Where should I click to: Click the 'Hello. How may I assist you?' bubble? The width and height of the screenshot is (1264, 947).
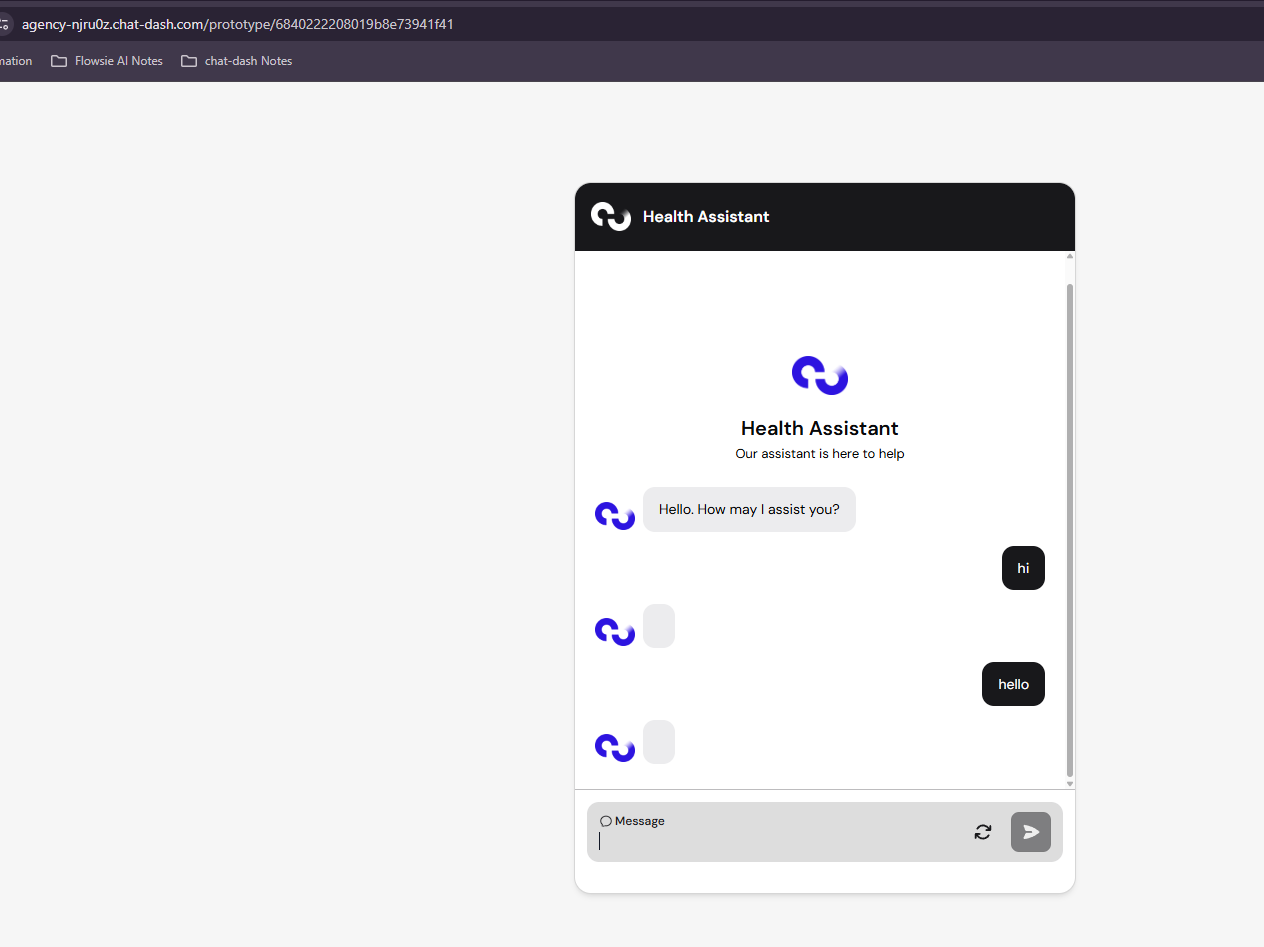click(749, 510)
